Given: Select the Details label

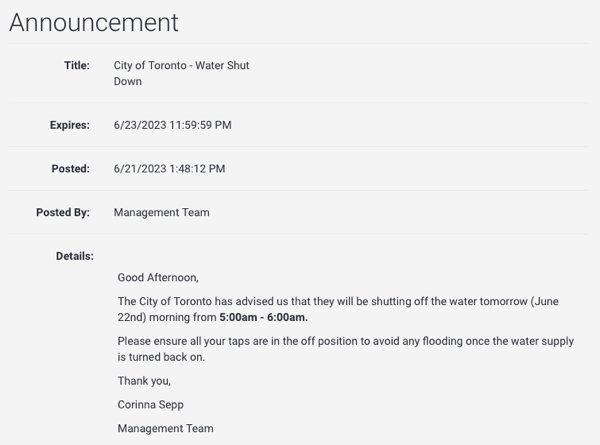Looking at the screenshot, I should (x=75, y=256).
